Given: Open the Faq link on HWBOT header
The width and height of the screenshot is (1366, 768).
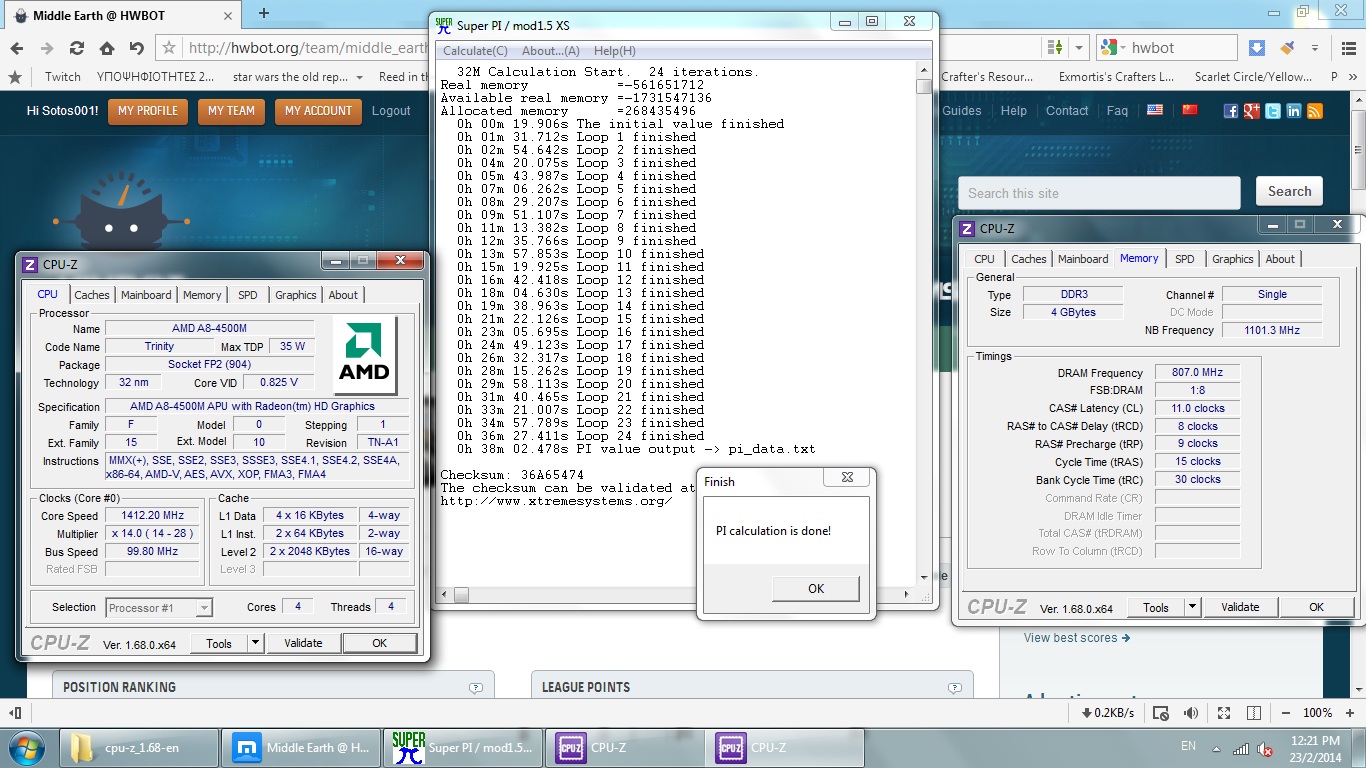Looking at the screenshot, I should (x=1117, y=111).
